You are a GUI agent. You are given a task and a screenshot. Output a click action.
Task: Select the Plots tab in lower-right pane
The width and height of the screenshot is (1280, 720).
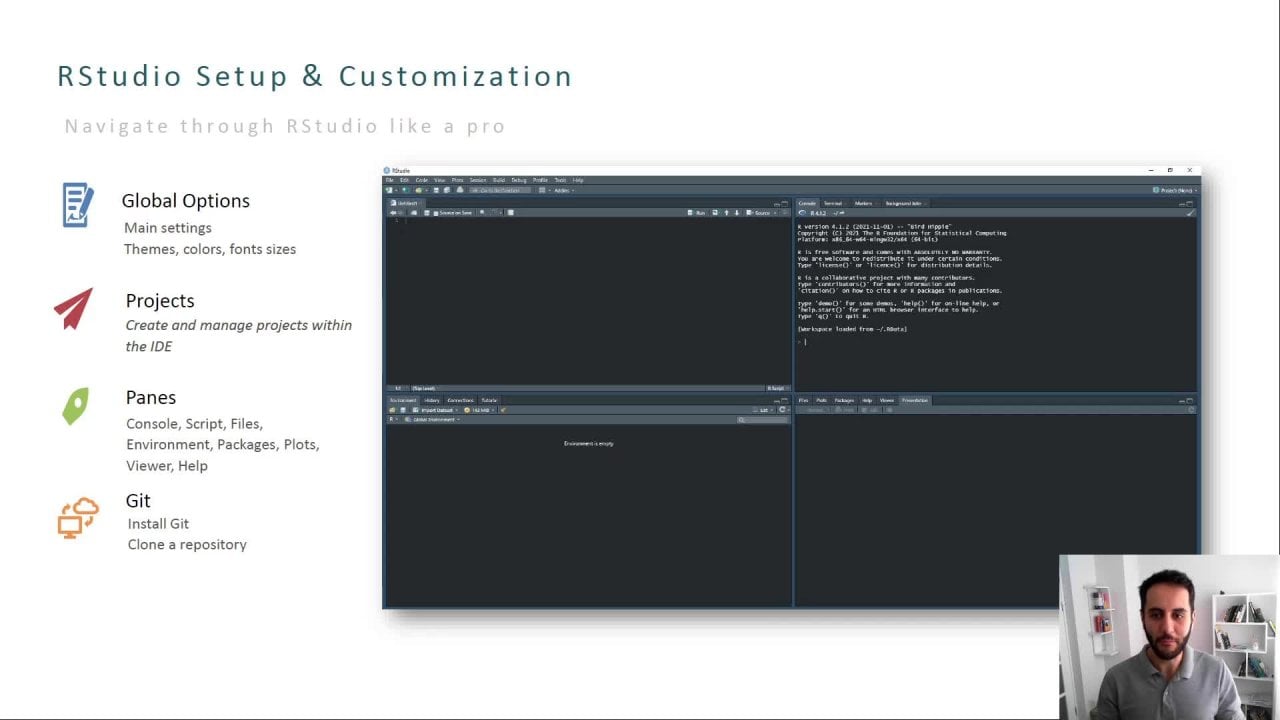(x=821, y=400)
